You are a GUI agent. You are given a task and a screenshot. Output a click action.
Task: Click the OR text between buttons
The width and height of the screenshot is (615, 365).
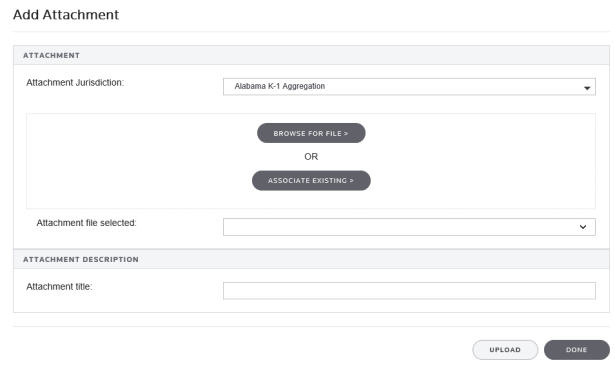(x=311, y=157)
